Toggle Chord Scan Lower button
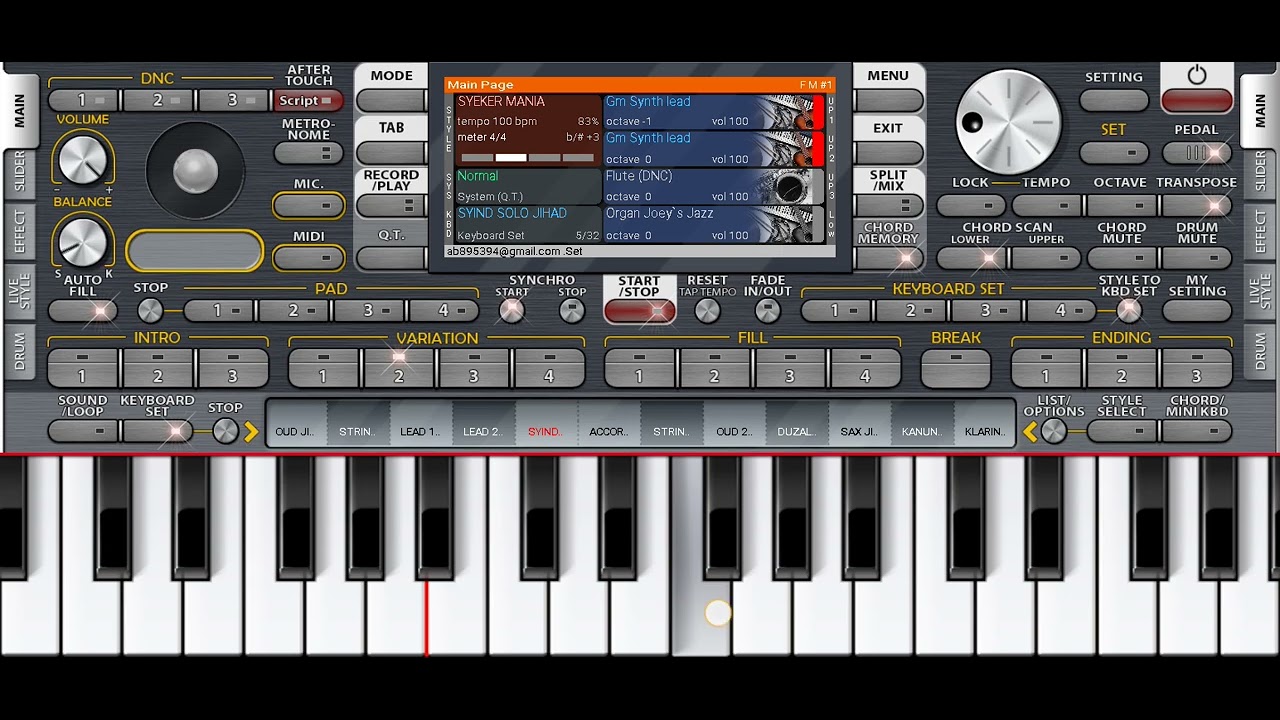1280x720 pixels. tap(972, 258)
